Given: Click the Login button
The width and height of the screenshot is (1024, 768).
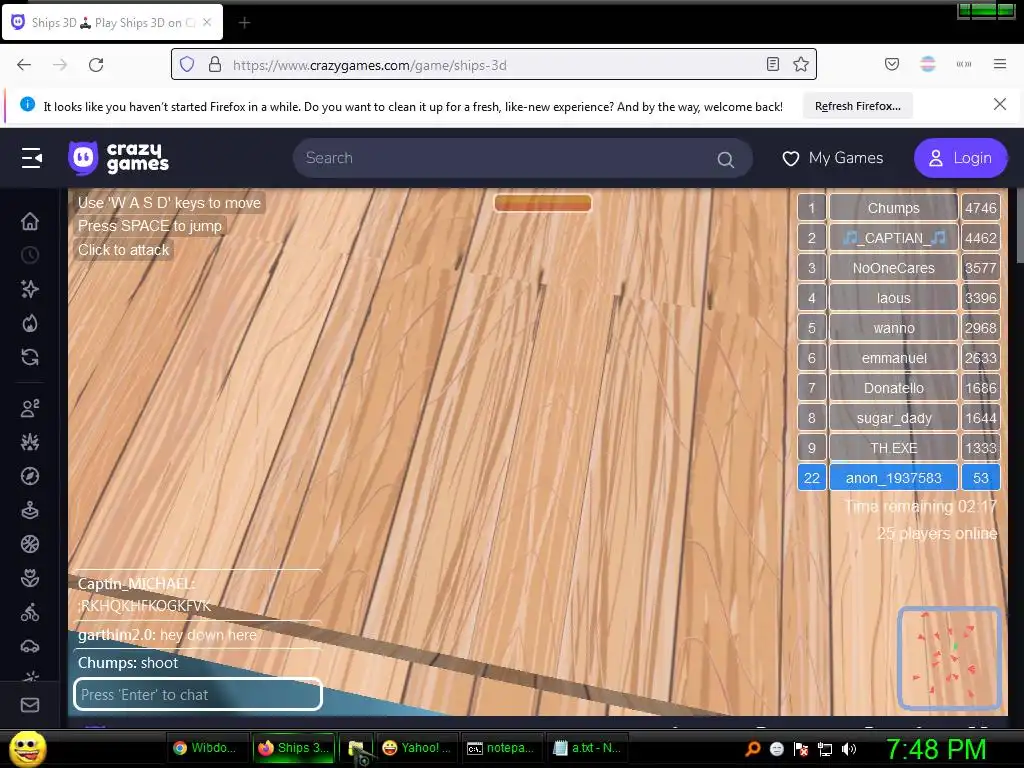Looking at the screenshot, I should pyautogui.click(x=961, y=158).
